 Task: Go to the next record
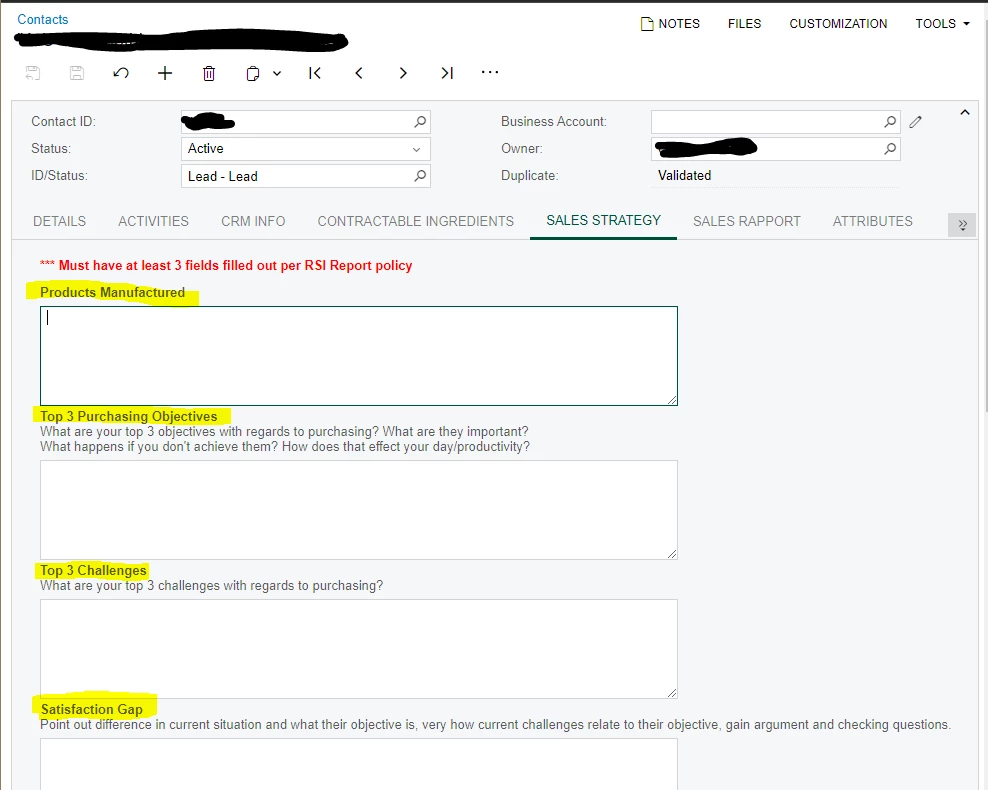click(x=403, y=73)
